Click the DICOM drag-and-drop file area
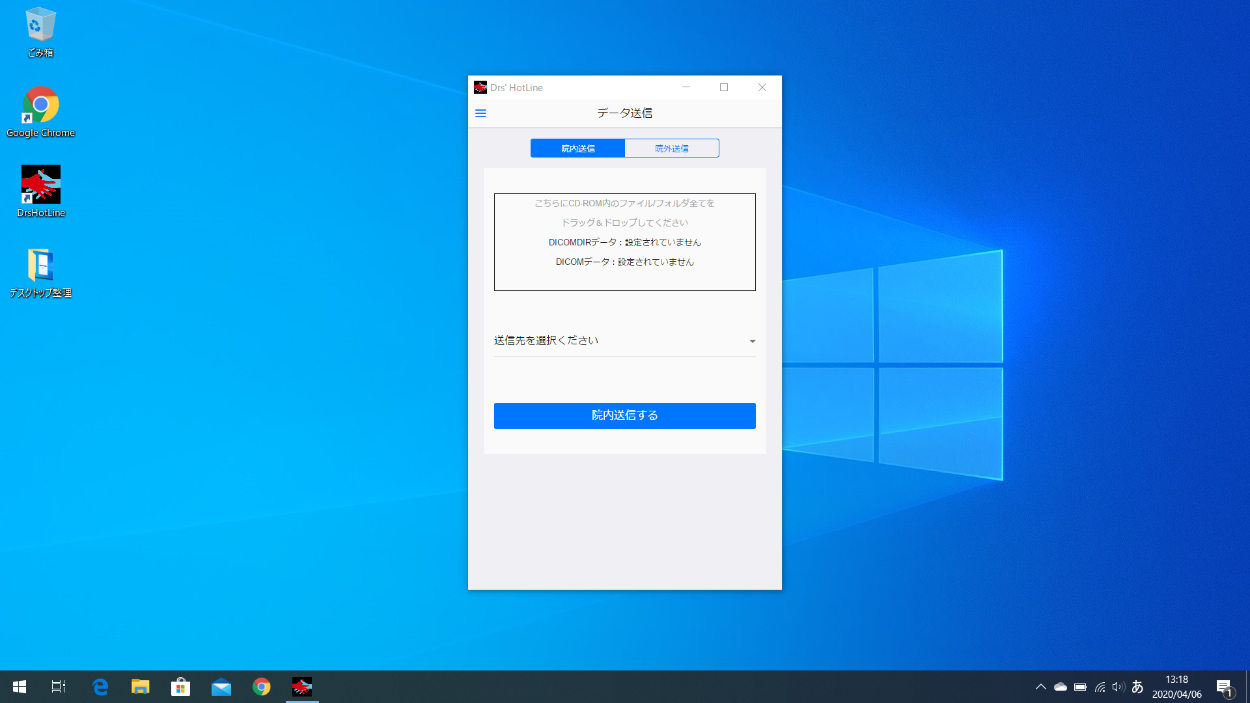The width and height of the screenshot is (1250, 703). (624, 242)
